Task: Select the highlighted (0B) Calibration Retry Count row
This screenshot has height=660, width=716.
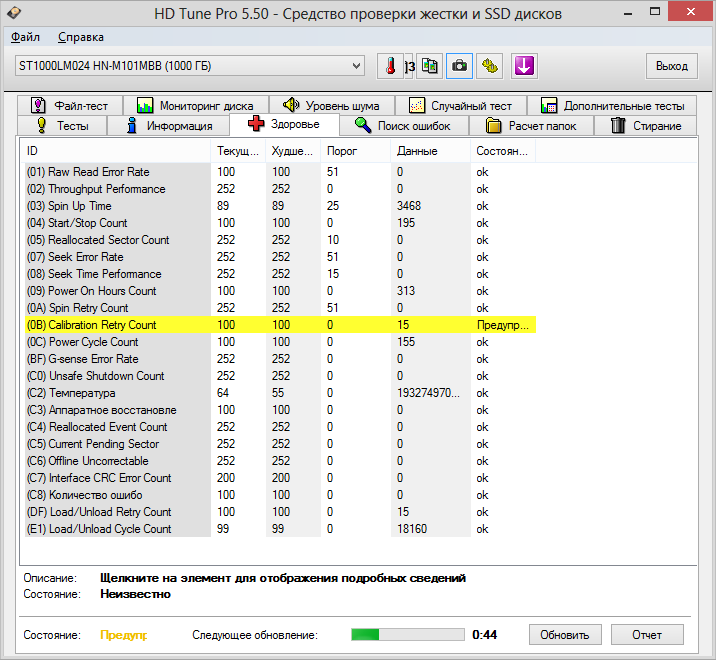Action: [x=280, y=325]
